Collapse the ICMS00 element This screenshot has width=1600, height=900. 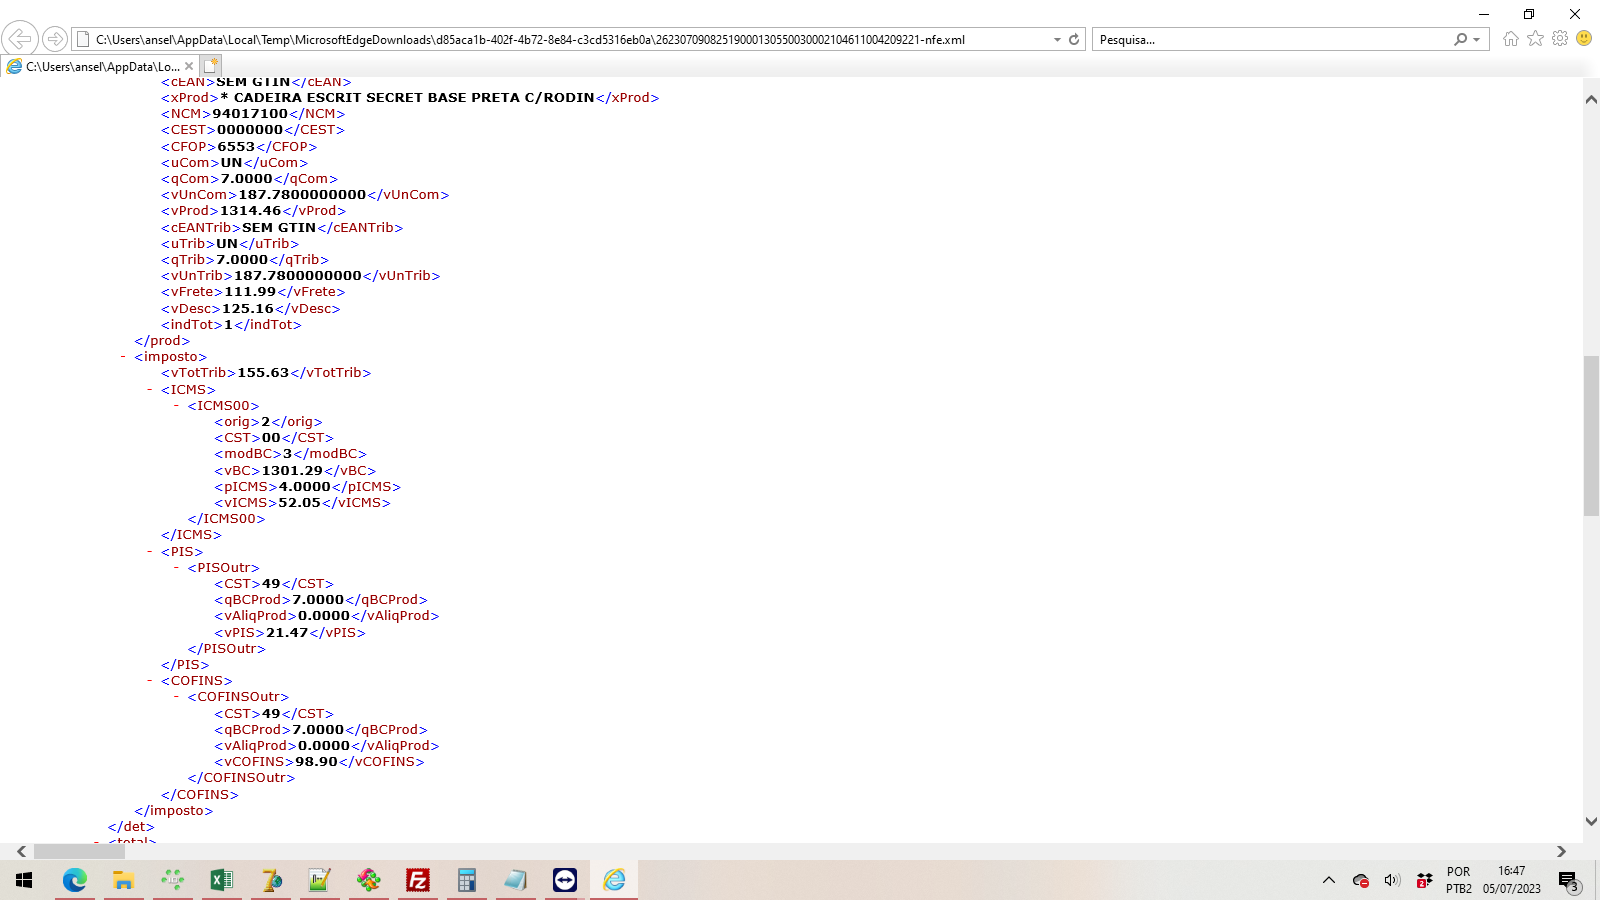(177, 405)
